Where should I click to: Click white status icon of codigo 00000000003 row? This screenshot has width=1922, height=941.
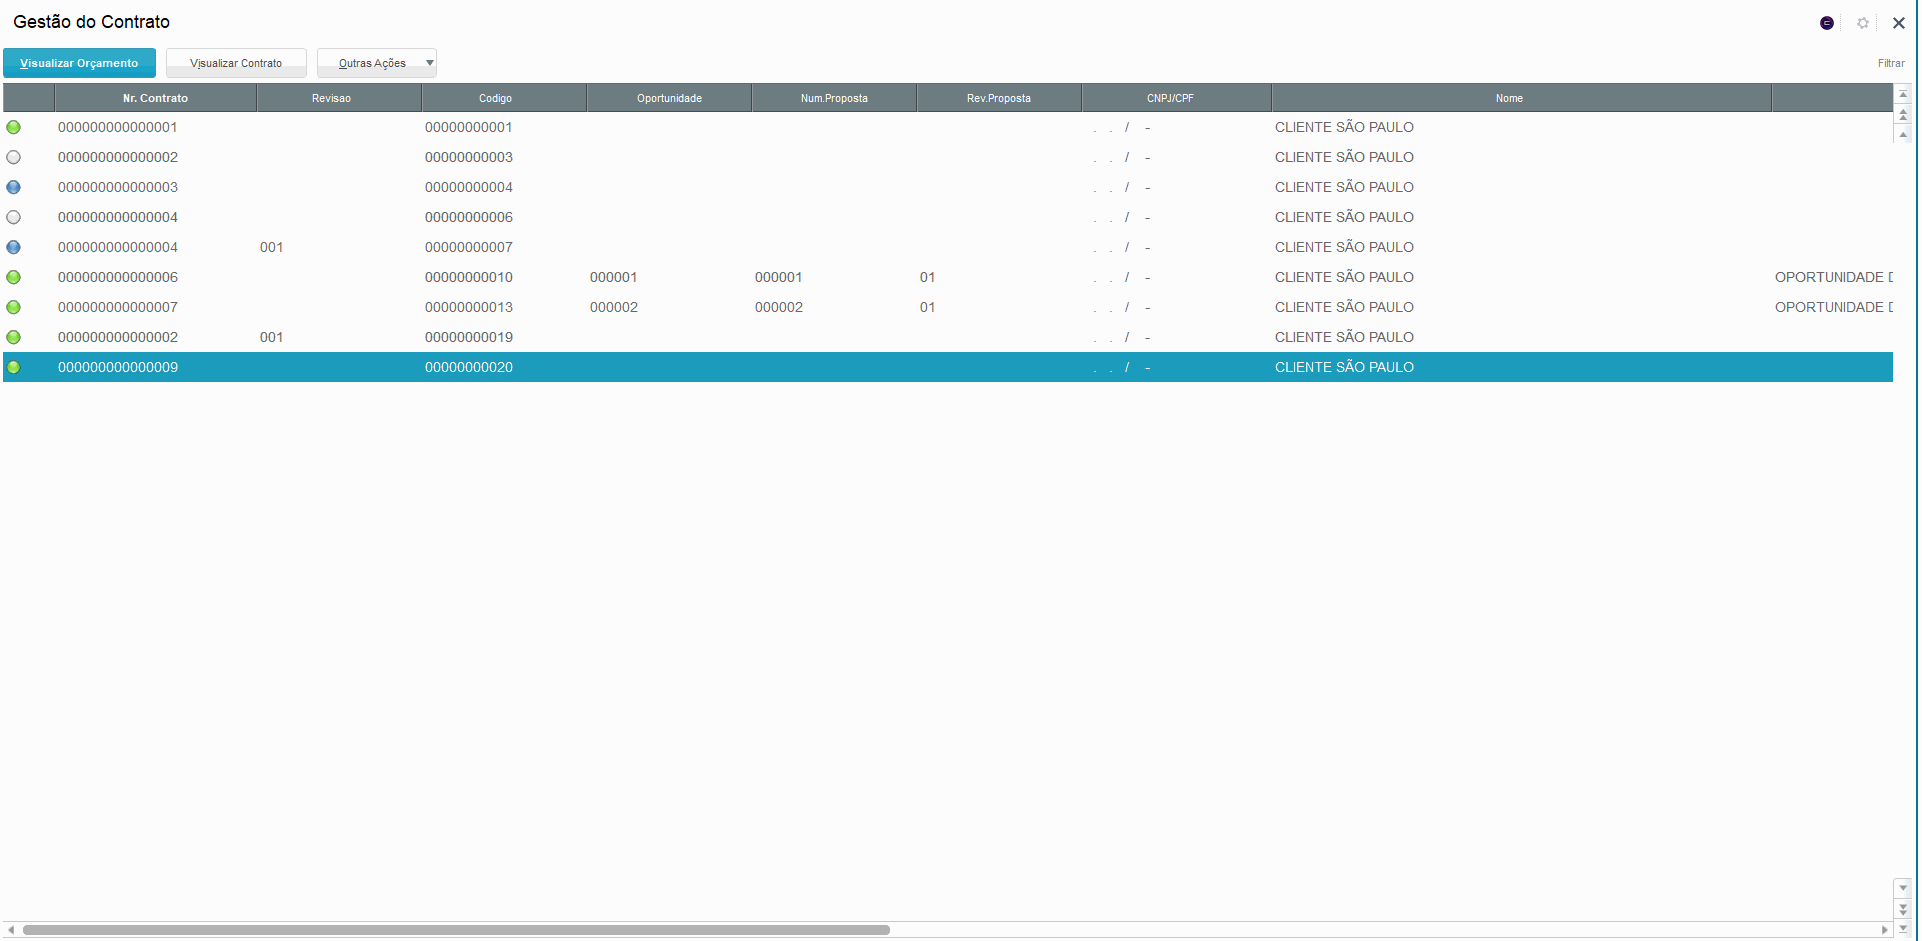click(x=13, y=157)
